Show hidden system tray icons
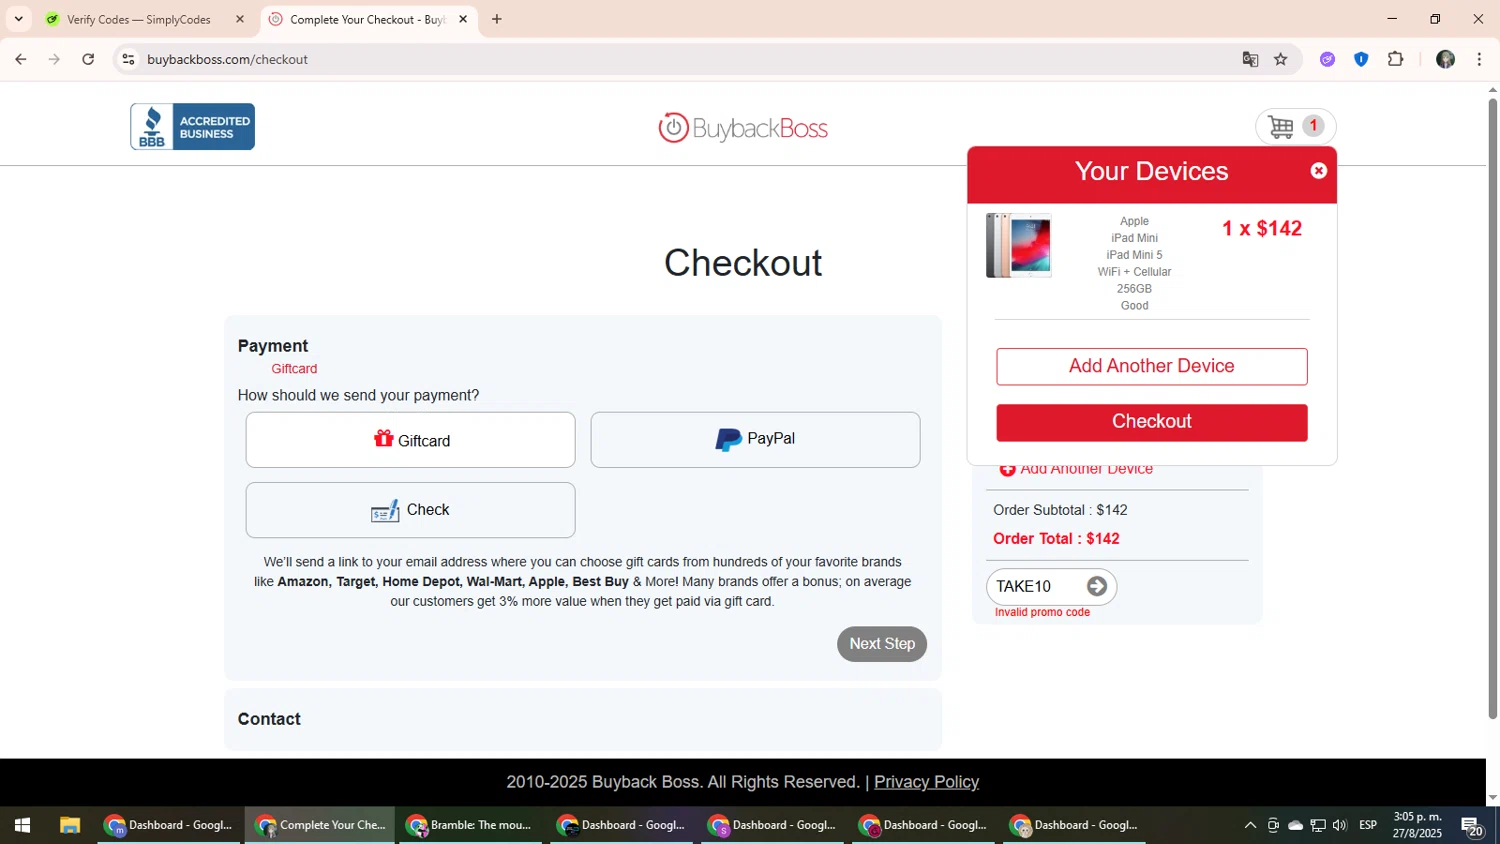This screenshot has width=1500, height=844. pos(1250,825)
